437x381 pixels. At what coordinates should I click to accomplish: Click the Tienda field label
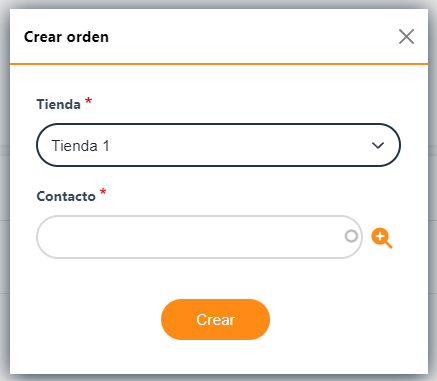pos(58,104)
